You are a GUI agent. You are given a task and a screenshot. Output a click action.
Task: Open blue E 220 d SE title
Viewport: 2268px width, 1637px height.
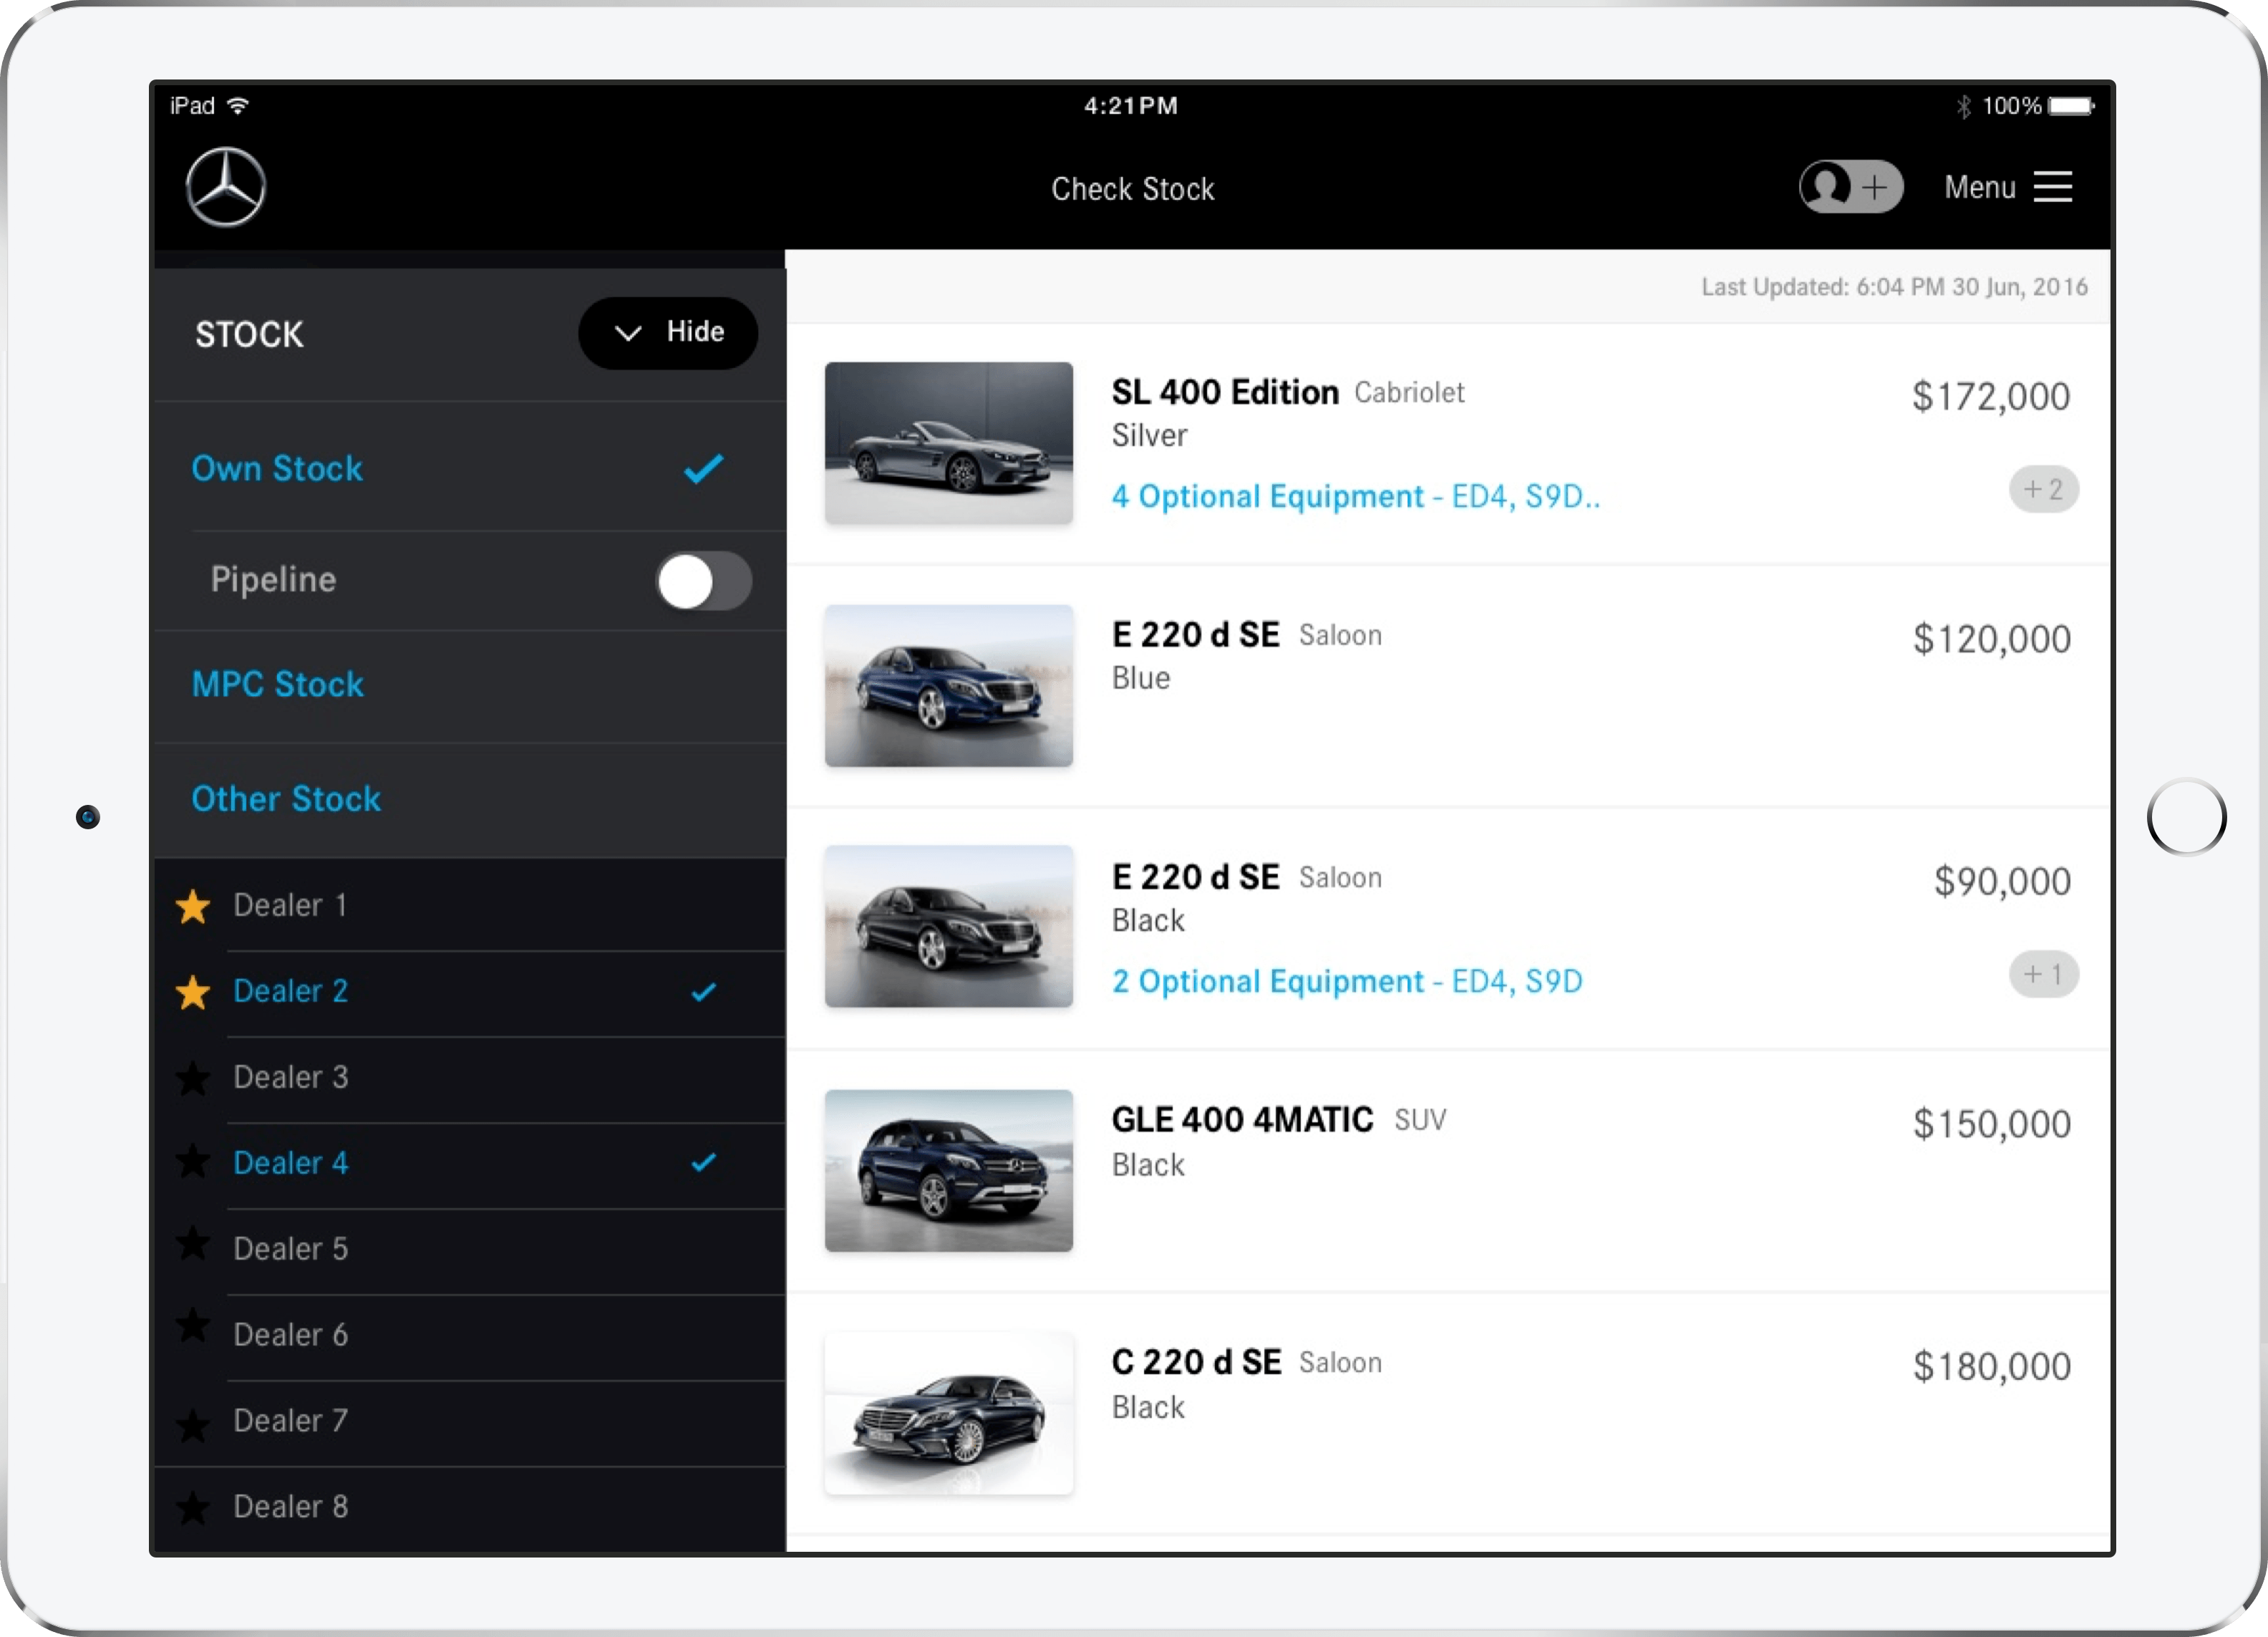pyautogui.click(x=1196, y=635)
